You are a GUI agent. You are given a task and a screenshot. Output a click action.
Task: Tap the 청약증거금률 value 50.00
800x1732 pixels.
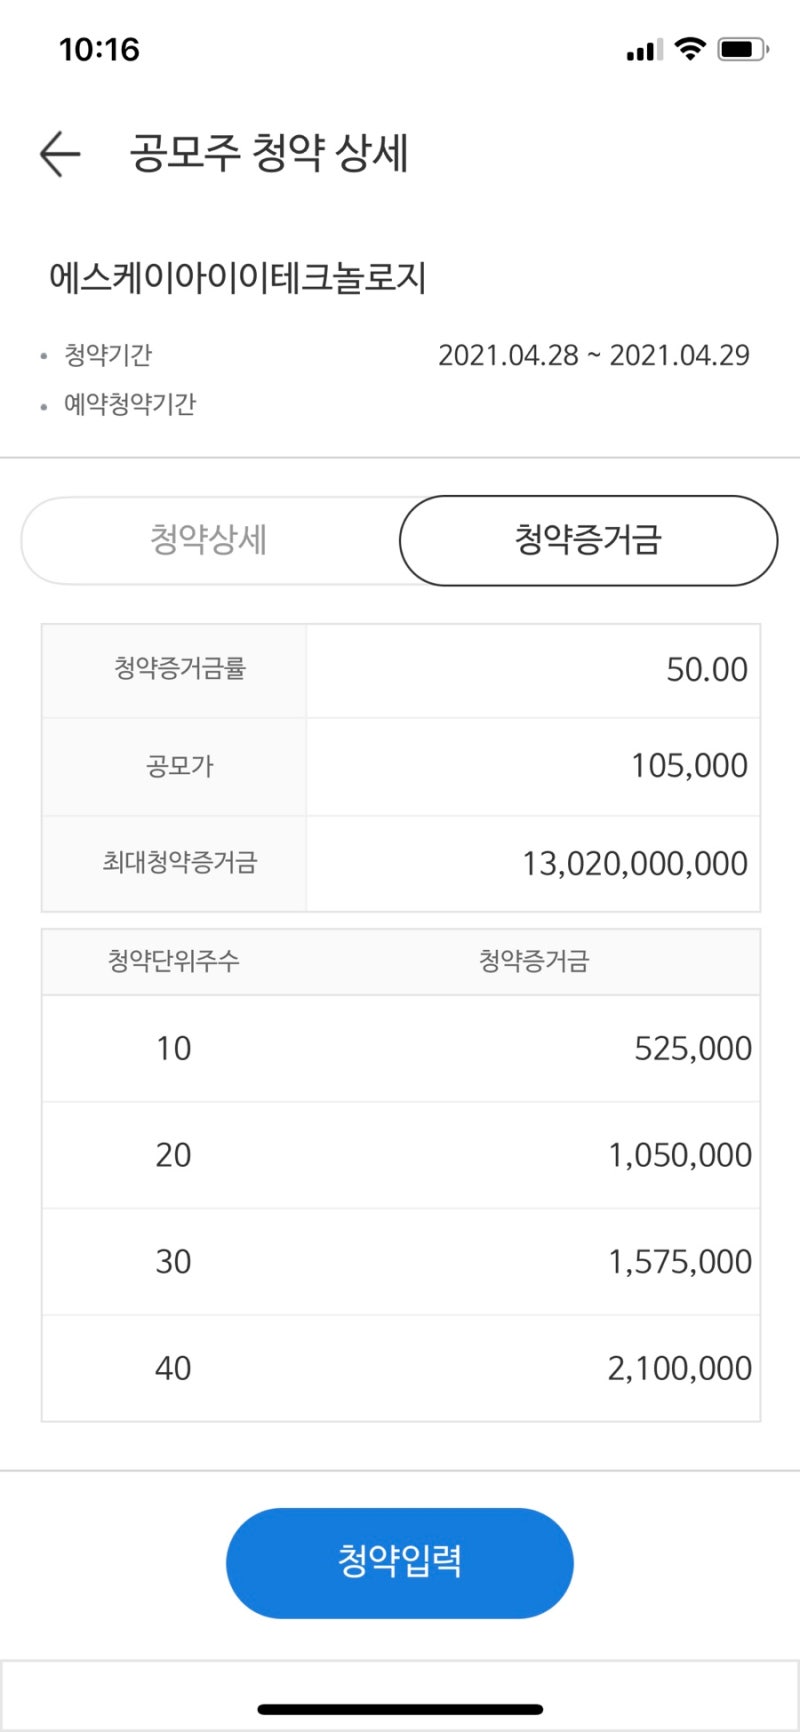[x=707, y=670]
